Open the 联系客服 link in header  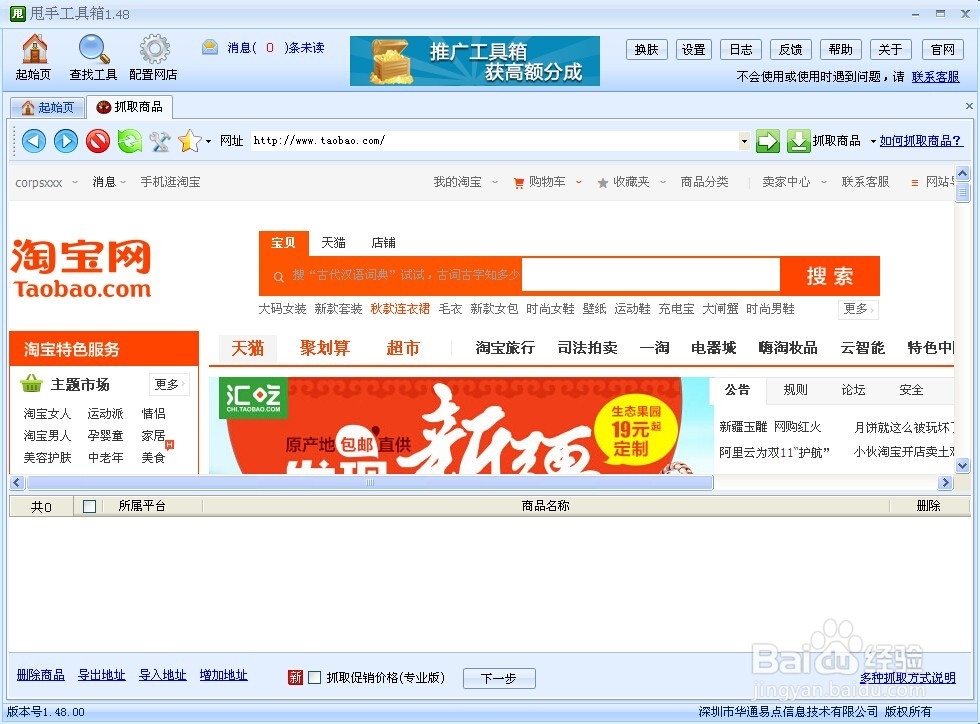[935, 77]
